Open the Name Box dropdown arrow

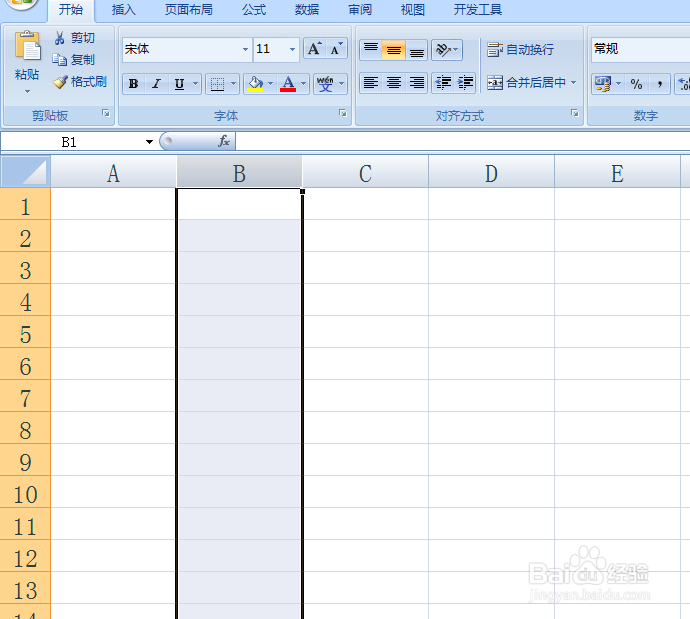point(150,142)
